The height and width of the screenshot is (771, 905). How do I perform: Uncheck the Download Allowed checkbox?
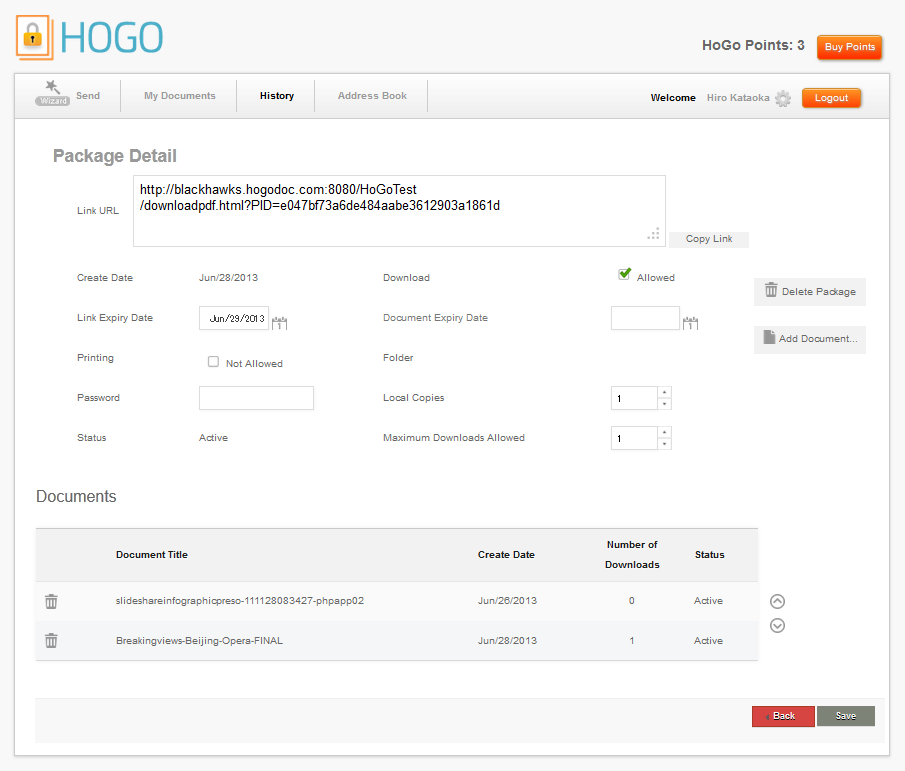624,274
